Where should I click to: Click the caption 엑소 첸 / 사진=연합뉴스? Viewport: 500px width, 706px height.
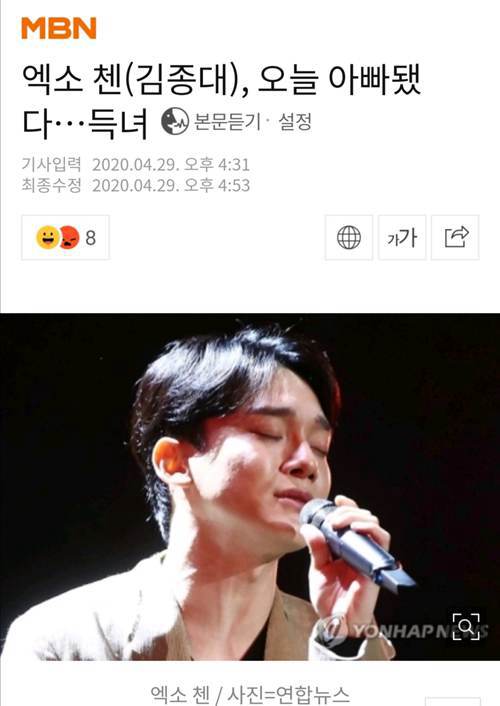click(x=250, y=694)
